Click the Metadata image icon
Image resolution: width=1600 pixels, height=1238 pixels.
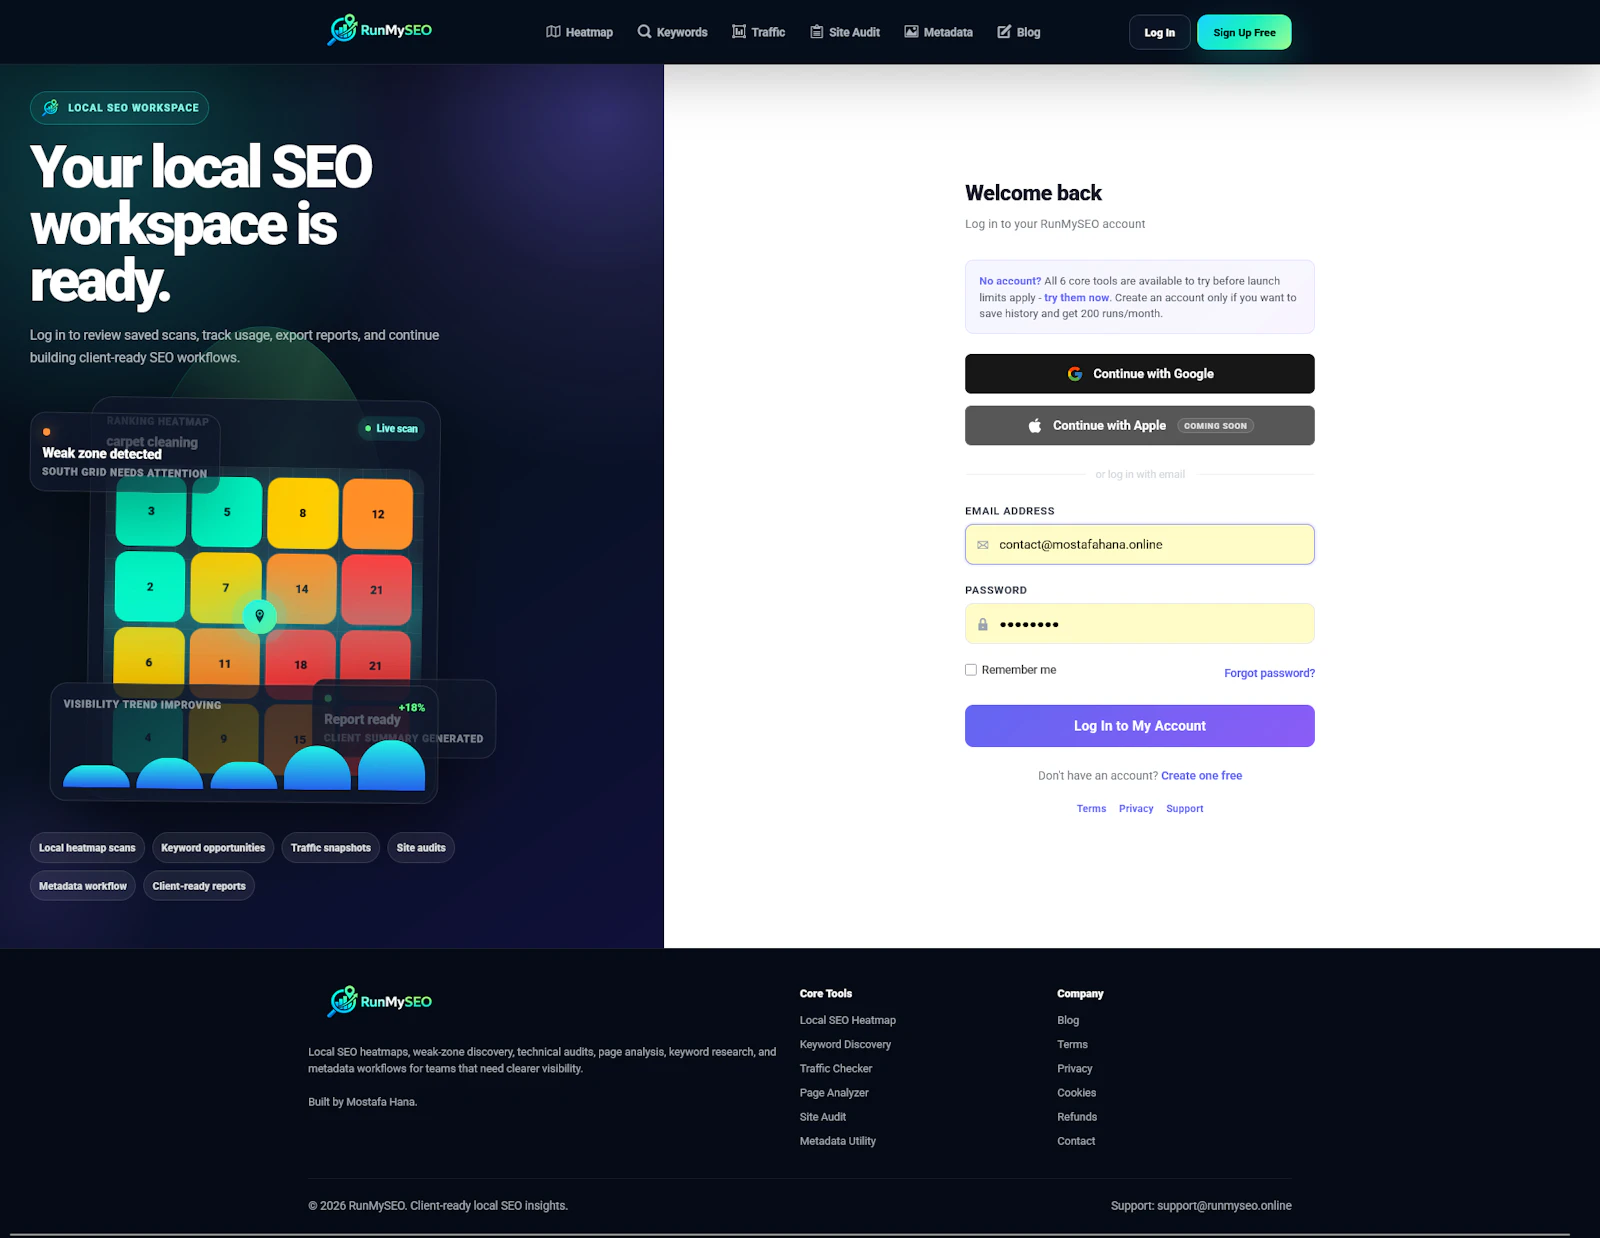911,32
